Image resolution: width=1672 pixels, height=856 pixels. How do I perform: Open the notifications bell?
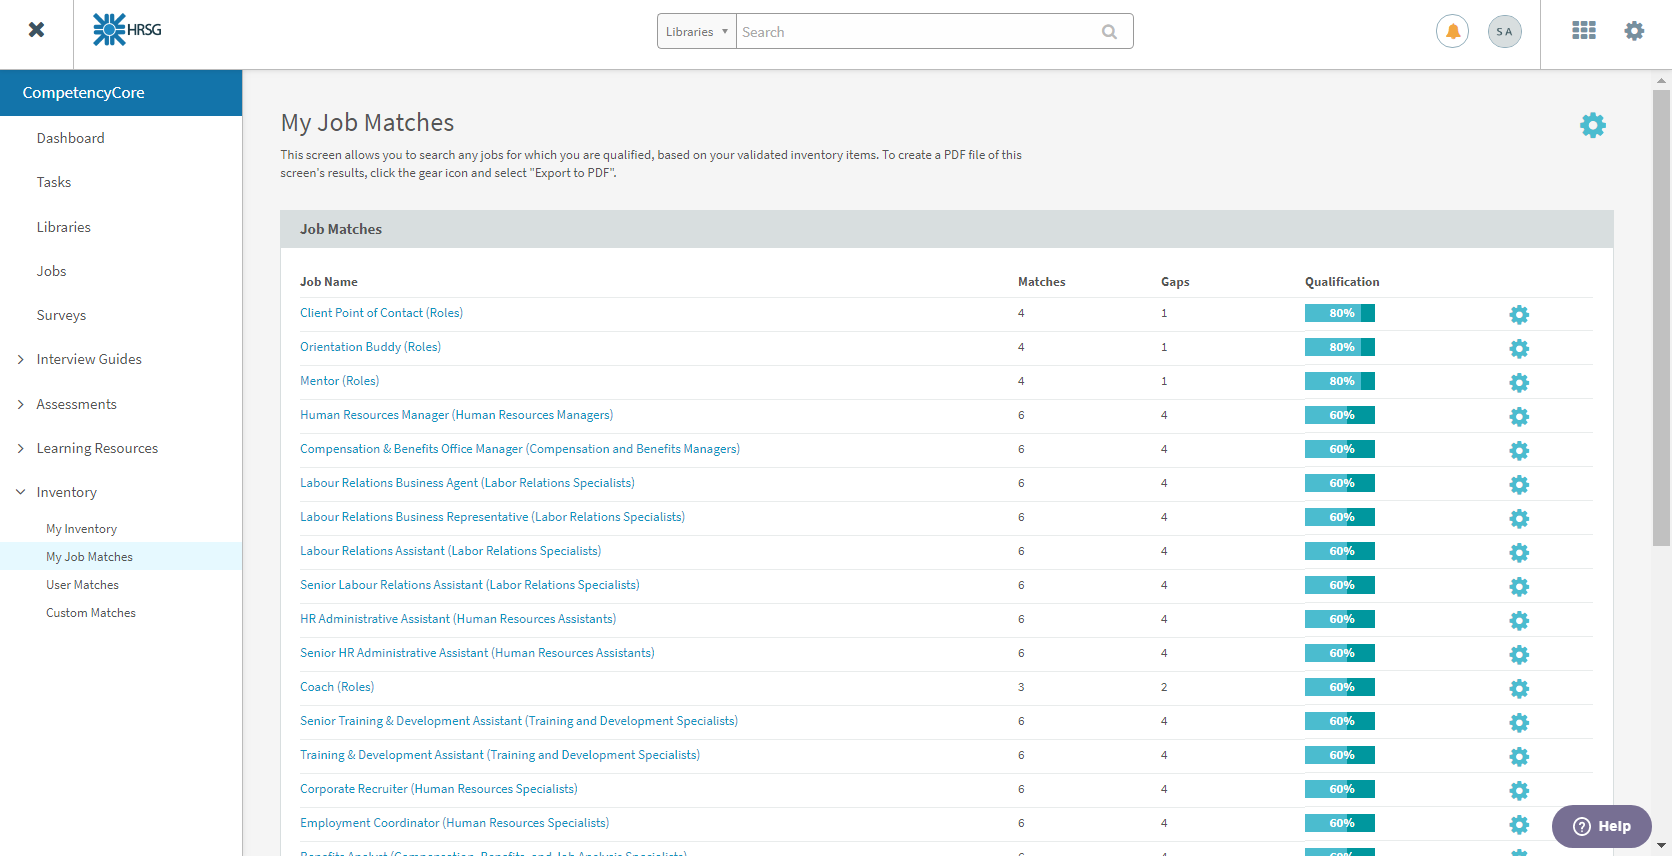click(x=1452, y=32)
